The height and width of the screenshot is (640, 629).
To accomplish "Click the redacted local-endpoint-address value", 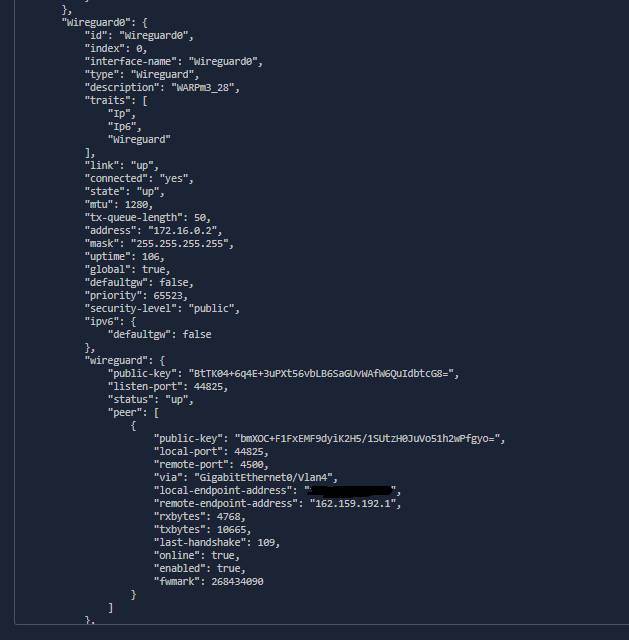I will [352, 491].
